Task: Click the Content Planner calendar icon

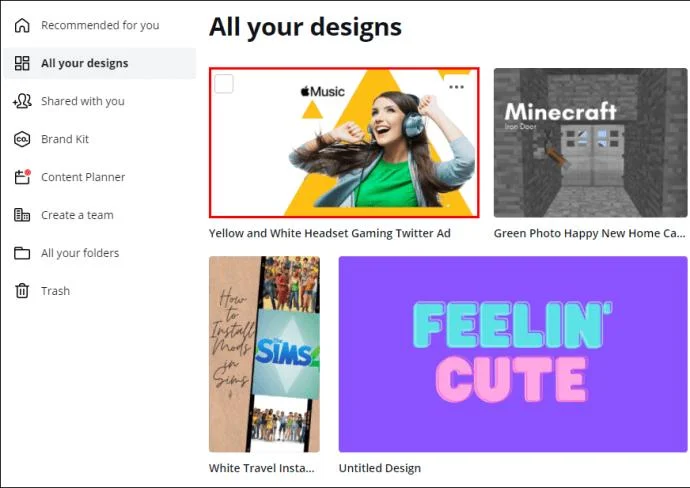Action: pyautogui.click(x=22, y=177)
